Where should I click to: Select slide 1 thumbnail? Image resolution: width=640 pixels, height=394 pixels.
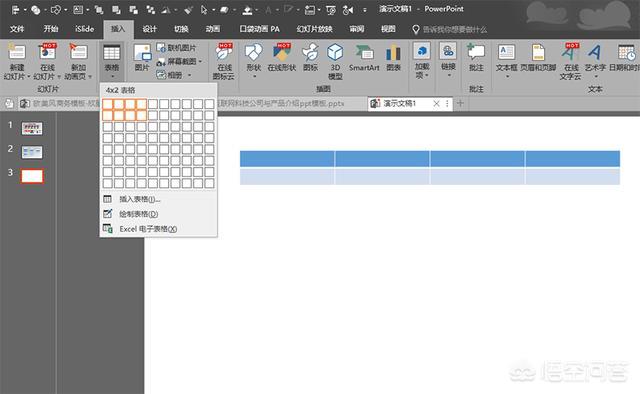(x=32, y=129)
